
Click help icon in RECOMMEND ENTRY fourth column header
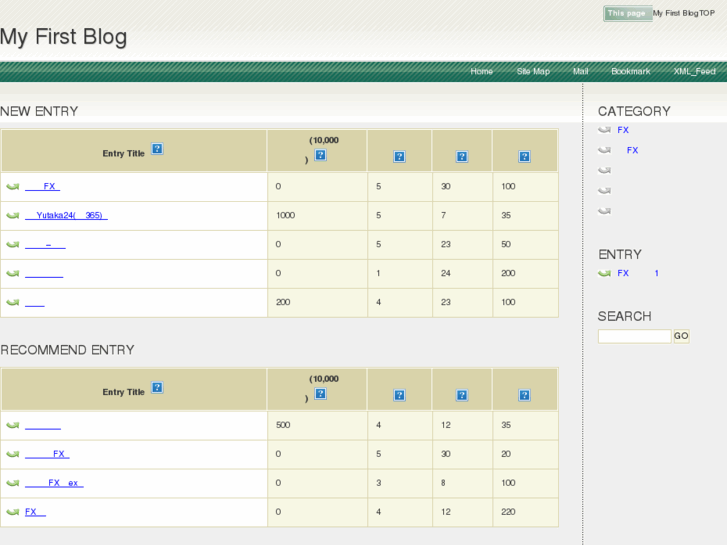[x=462, y=395]
